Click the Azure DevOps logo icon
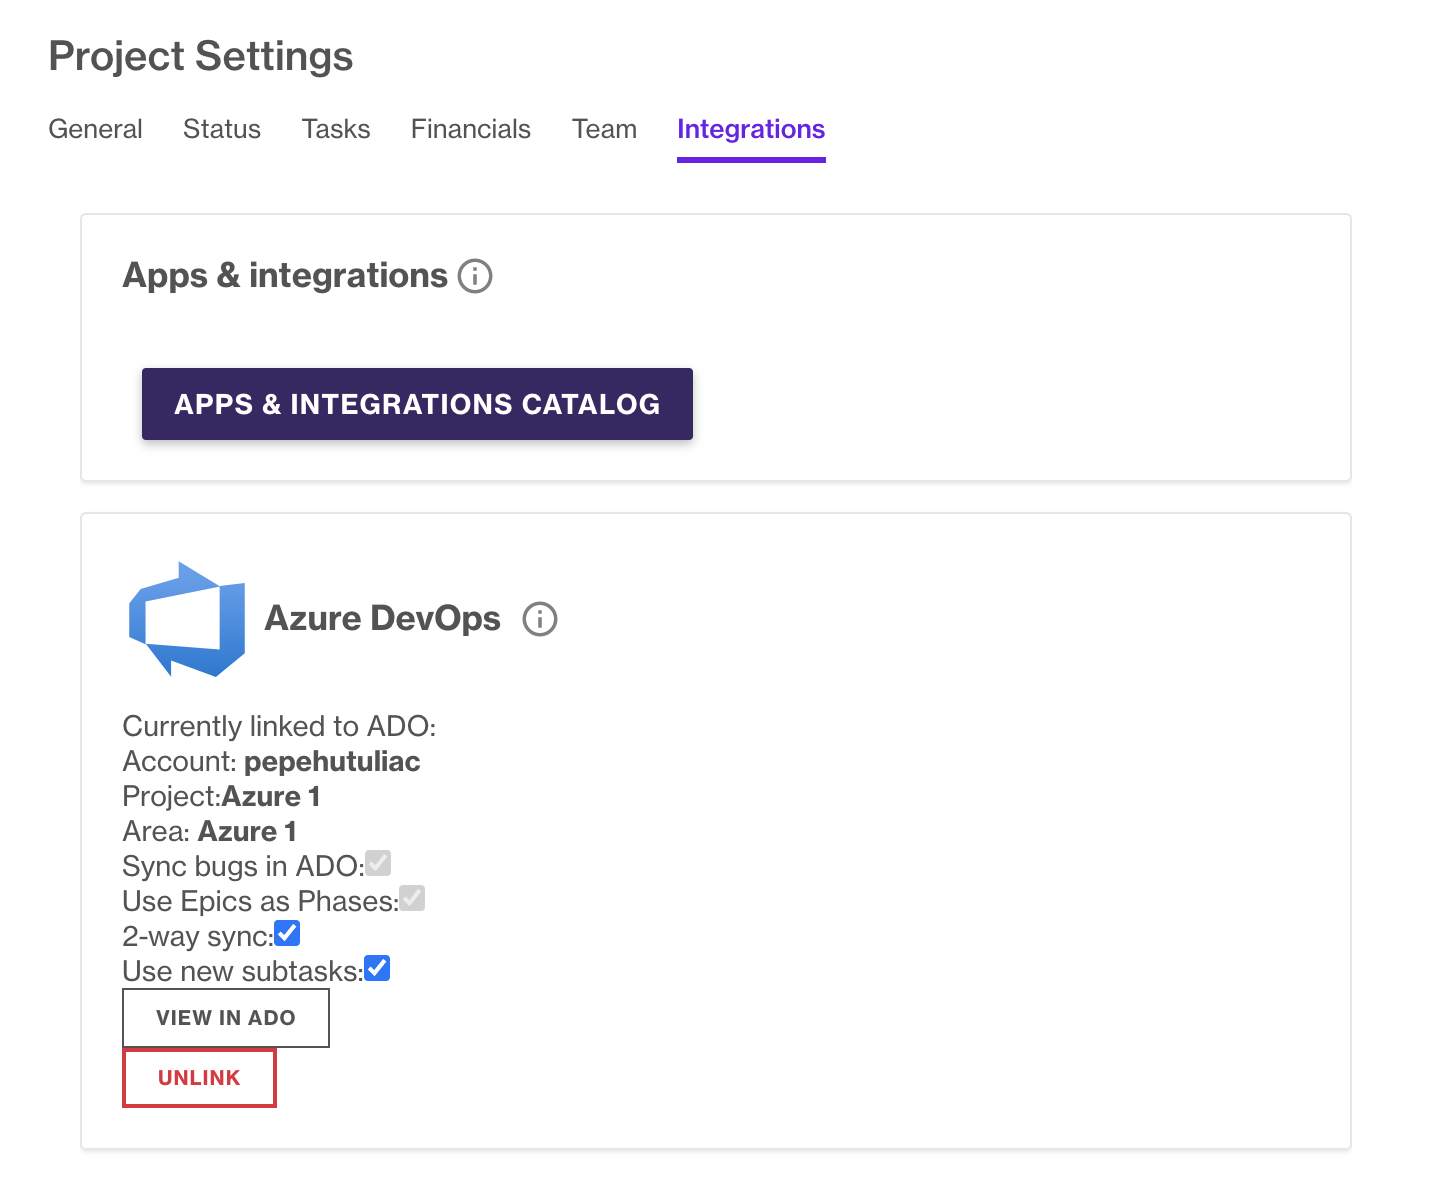1436x1194 pixels. (186, 618)
